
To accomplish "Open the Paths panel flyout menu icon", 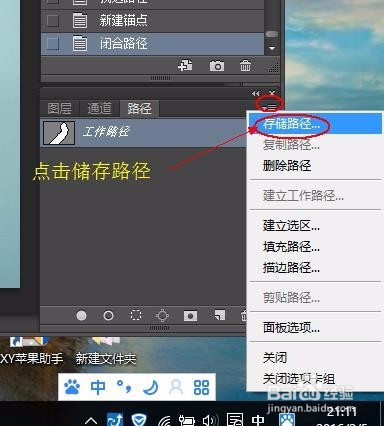I will click(270, 106).
